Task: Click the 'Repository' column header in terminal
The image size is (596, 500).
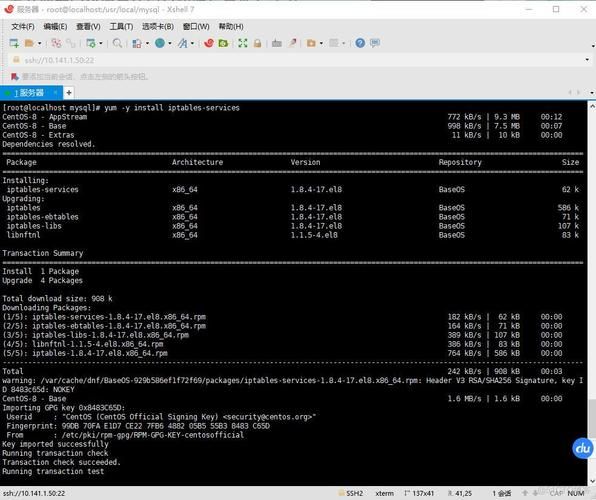Action: tap(460, 162)
